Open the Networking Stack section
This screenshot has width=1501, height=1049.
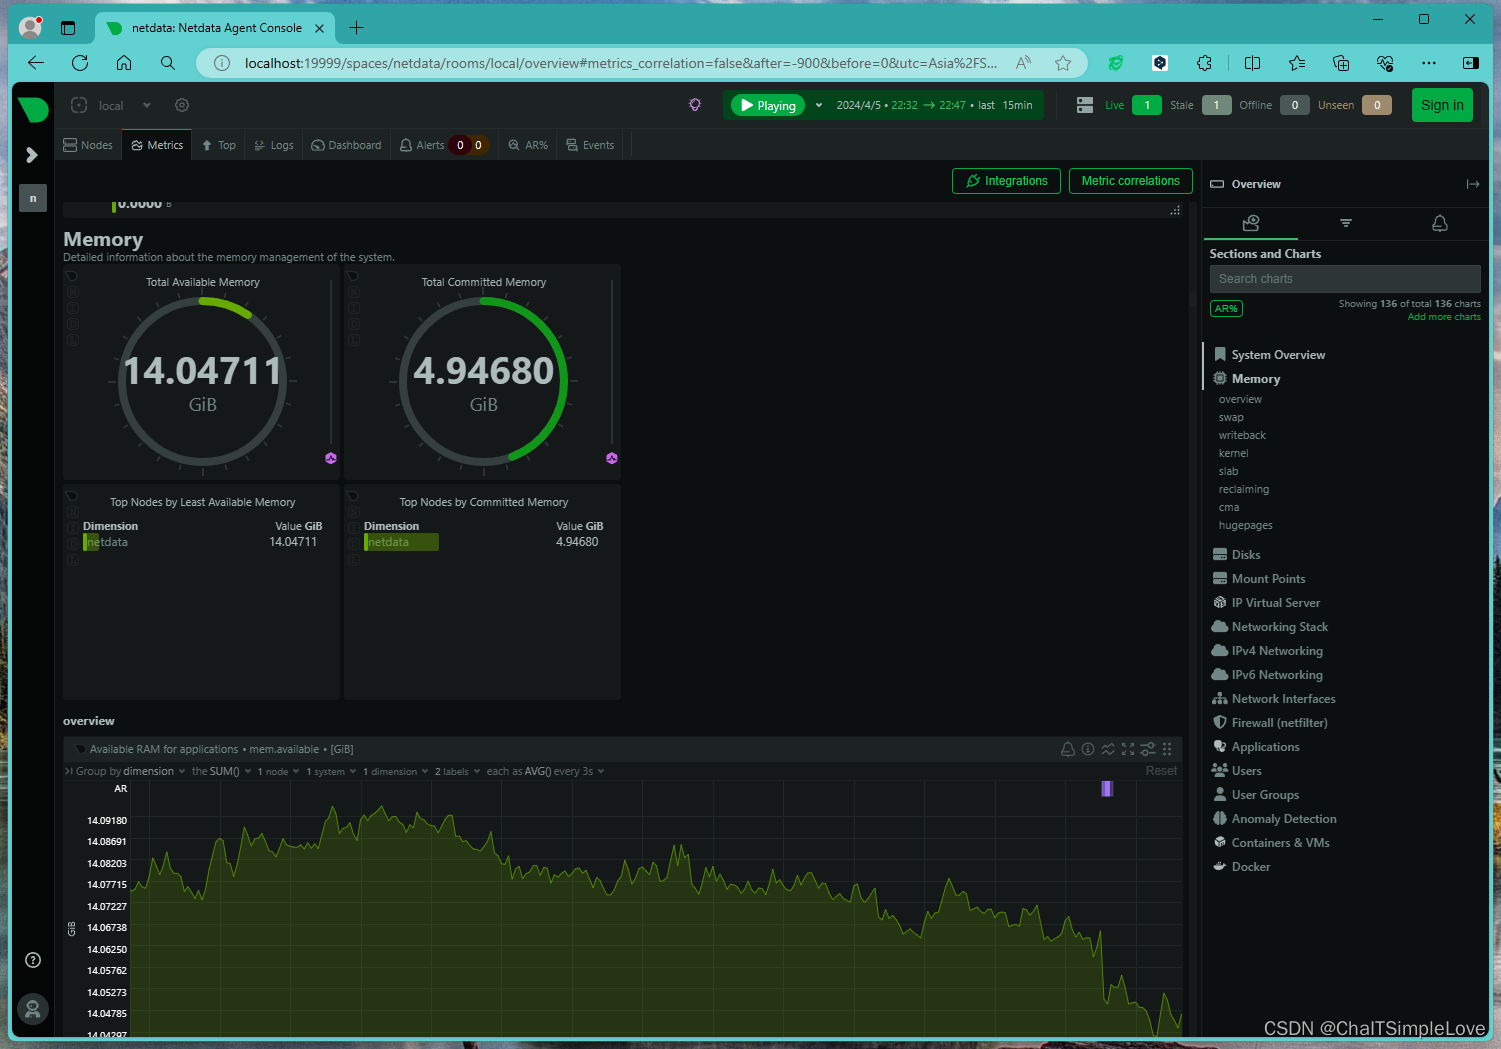1280,627
